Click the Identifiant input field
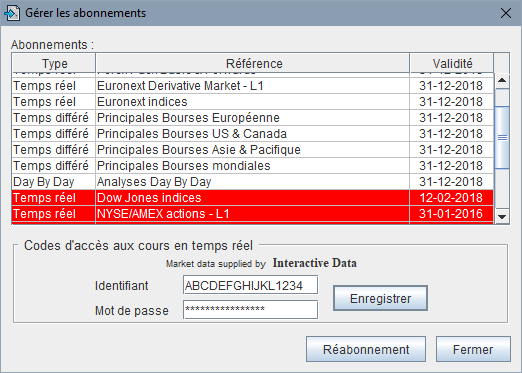This screenshot has height=373, width=522. [250, 285]
